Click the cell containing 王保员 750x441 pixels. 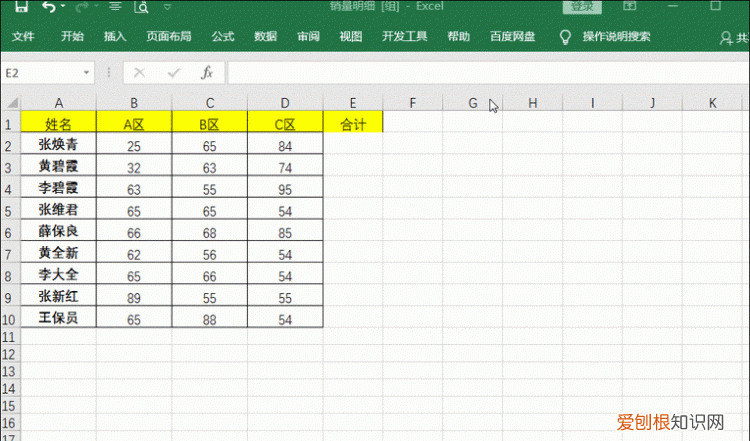(x=58, y=317)
